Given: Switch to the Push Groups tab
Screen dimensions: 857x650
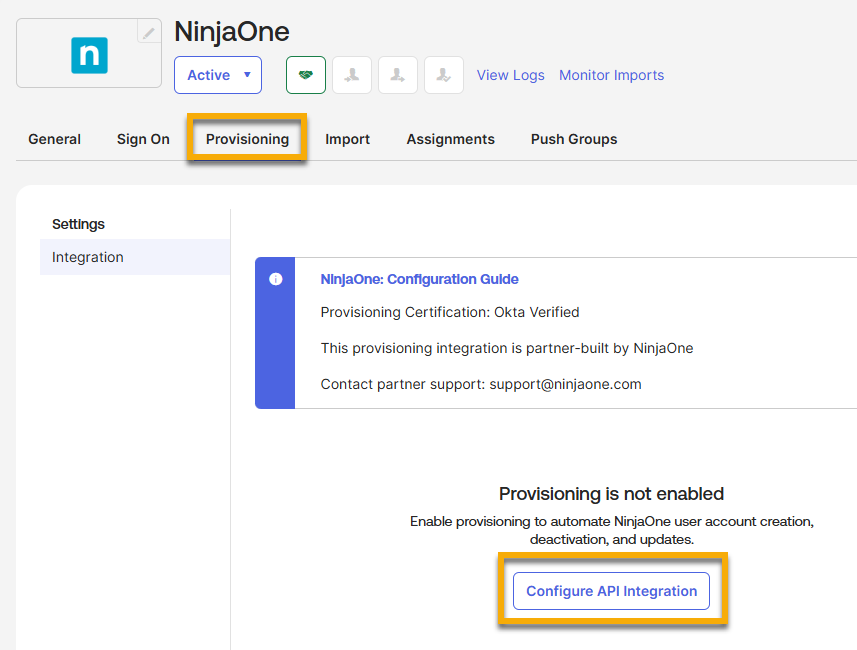Looking at the screenshot, I should (573, 139).
